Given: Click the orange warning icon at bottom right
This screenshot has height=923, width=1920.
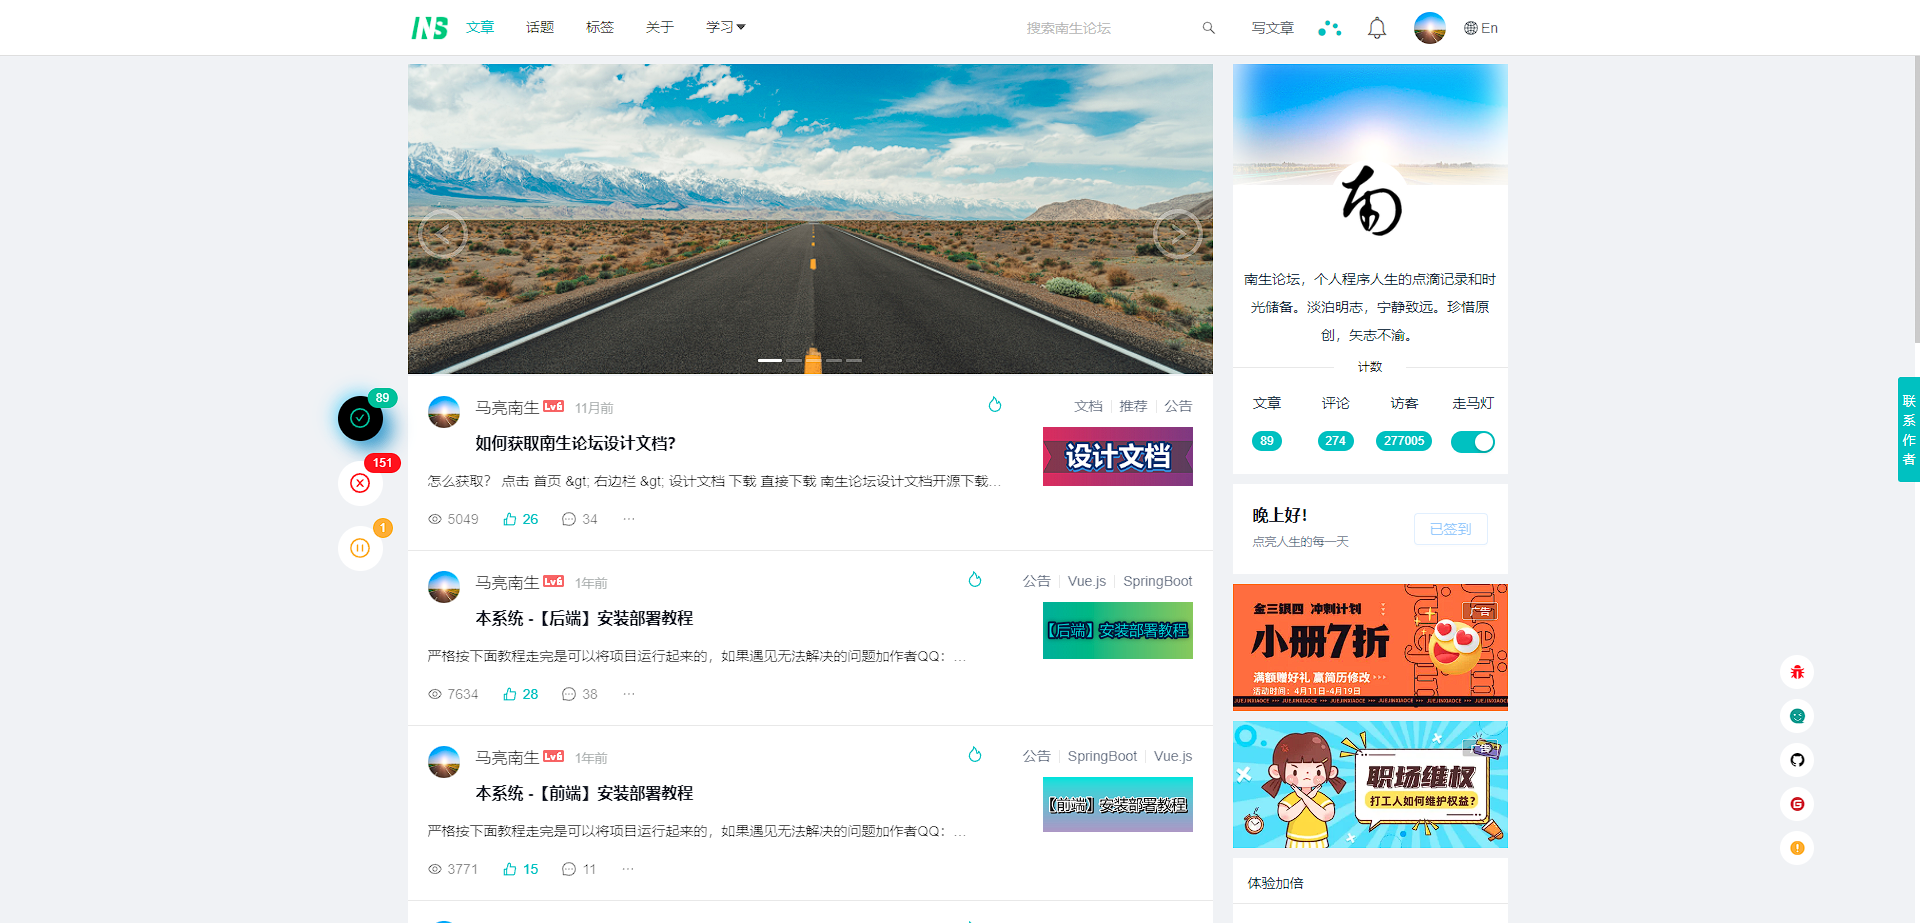Looking at the screenshot, I should (1797, 848).
